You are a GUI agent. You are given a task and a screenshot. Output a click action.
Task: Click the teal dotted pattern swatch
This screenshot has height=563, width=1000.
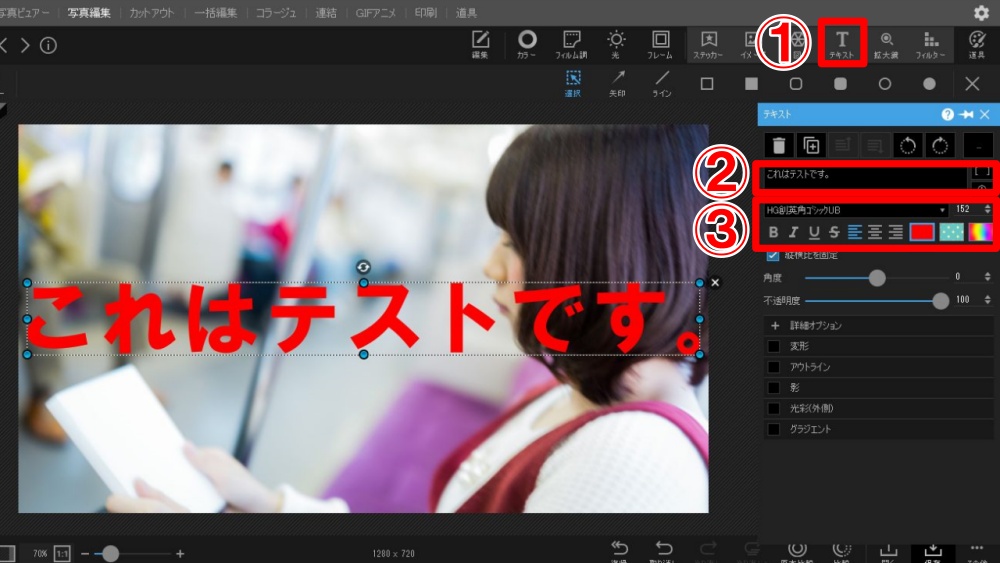click(x=952, y=232)
